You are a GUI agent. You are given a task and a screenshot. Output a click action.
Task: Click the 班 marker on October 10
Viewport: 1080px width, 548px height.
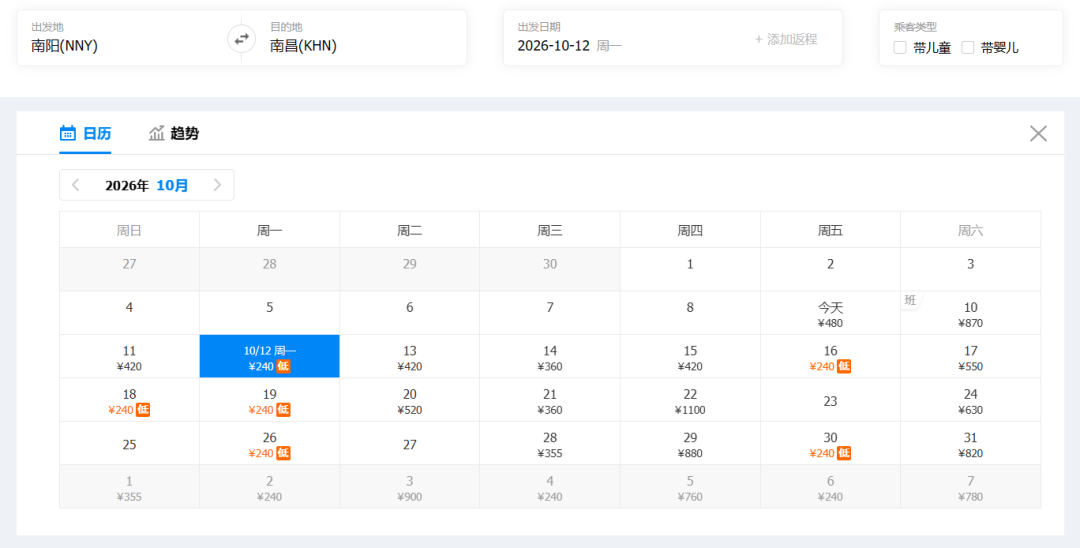[911, 300]
